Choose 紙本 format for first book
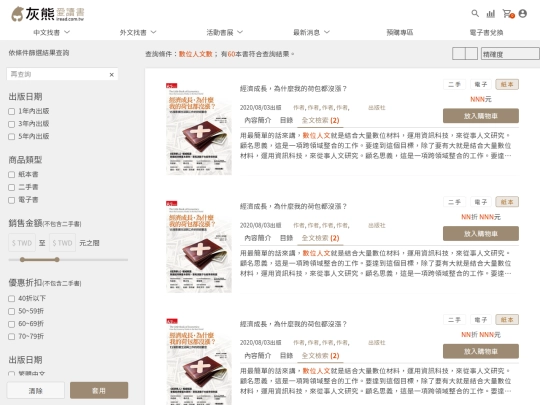 tap(507, 84)
